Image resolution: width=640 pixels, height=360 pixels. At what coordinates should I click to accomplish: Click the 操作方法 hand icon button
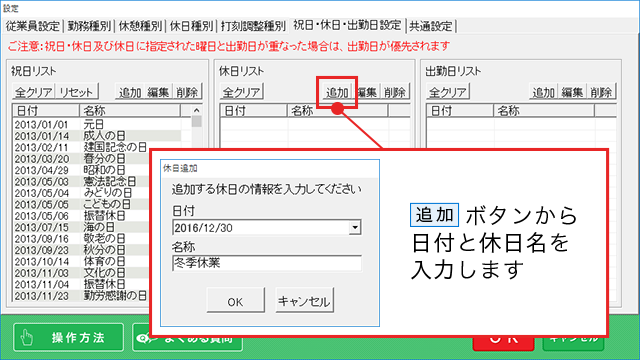click(69, 337)
